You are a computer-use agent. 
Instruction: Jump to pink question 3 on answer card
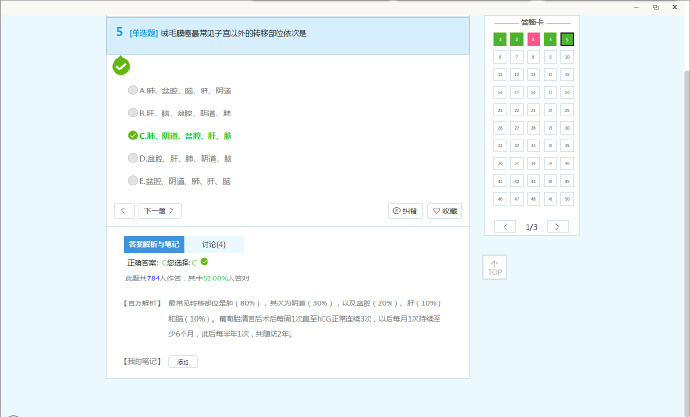coord(533,39)
